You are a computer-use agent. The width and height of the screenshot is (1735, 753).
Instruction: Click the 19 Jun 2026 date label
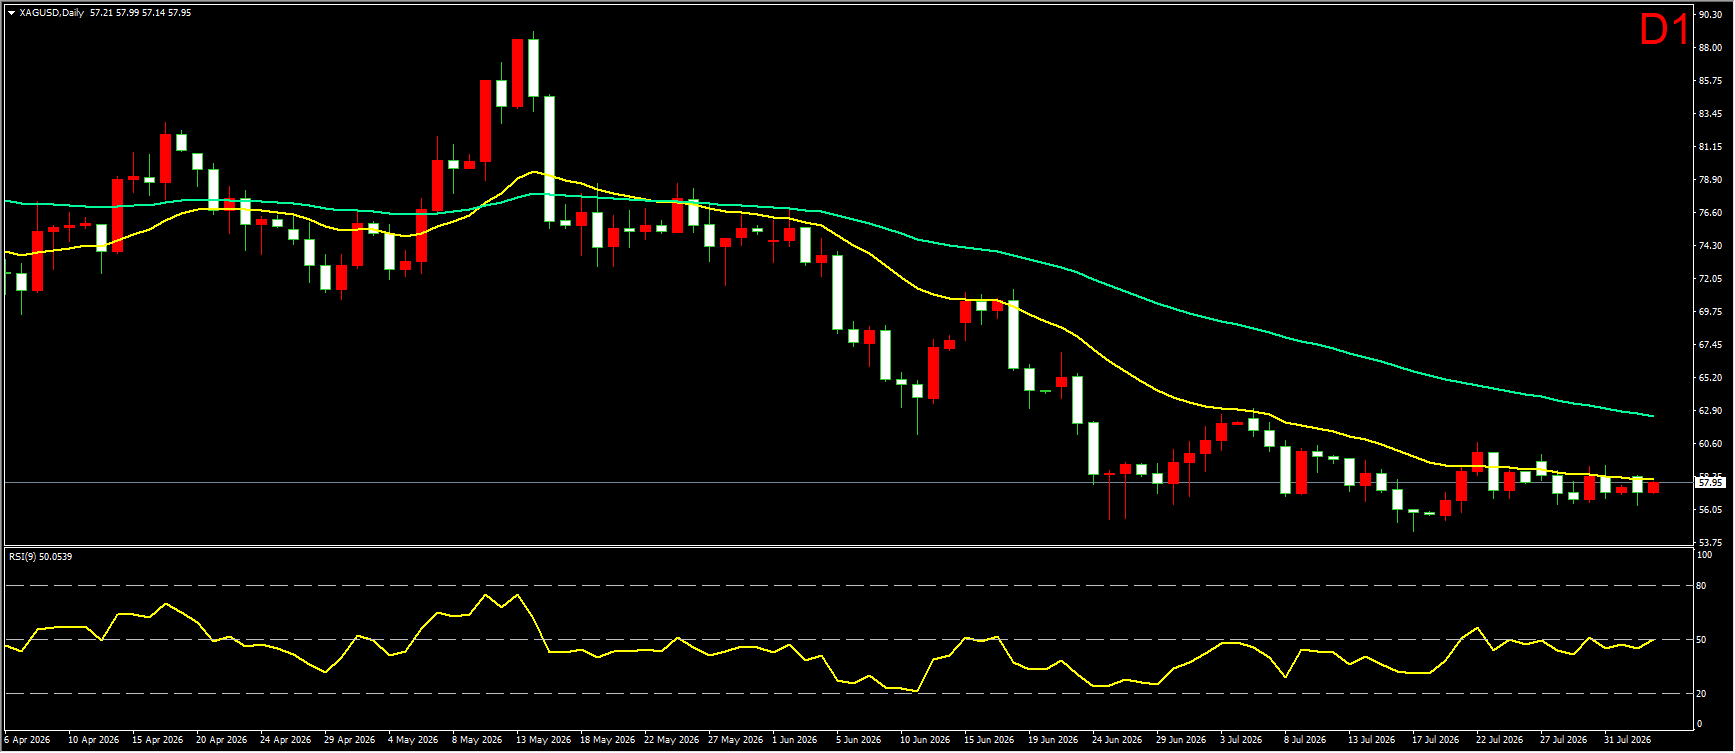(1053, 741)
